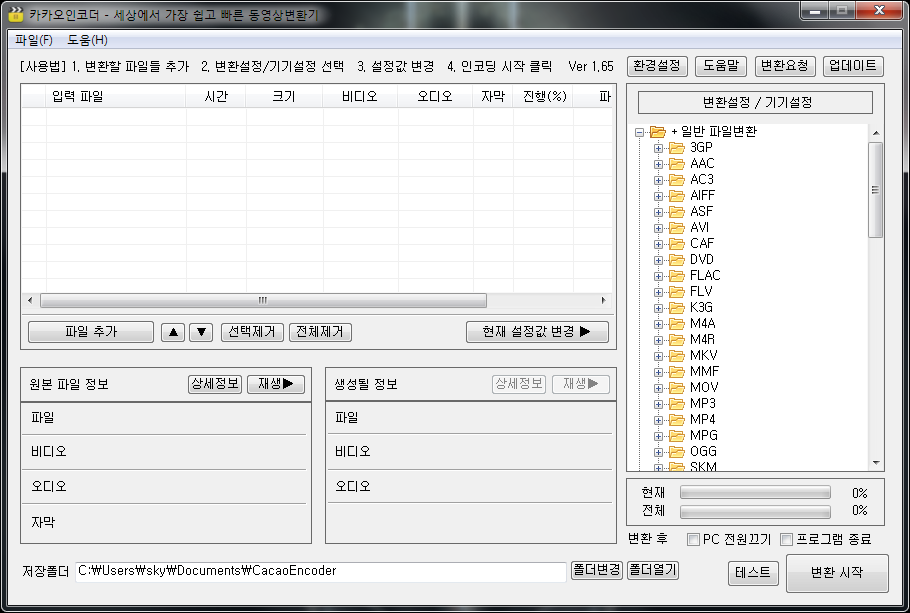Image resolution: width=910 pixels, height=613 pixels.
Task: Click the 비디오 column header
Action: 360,96
